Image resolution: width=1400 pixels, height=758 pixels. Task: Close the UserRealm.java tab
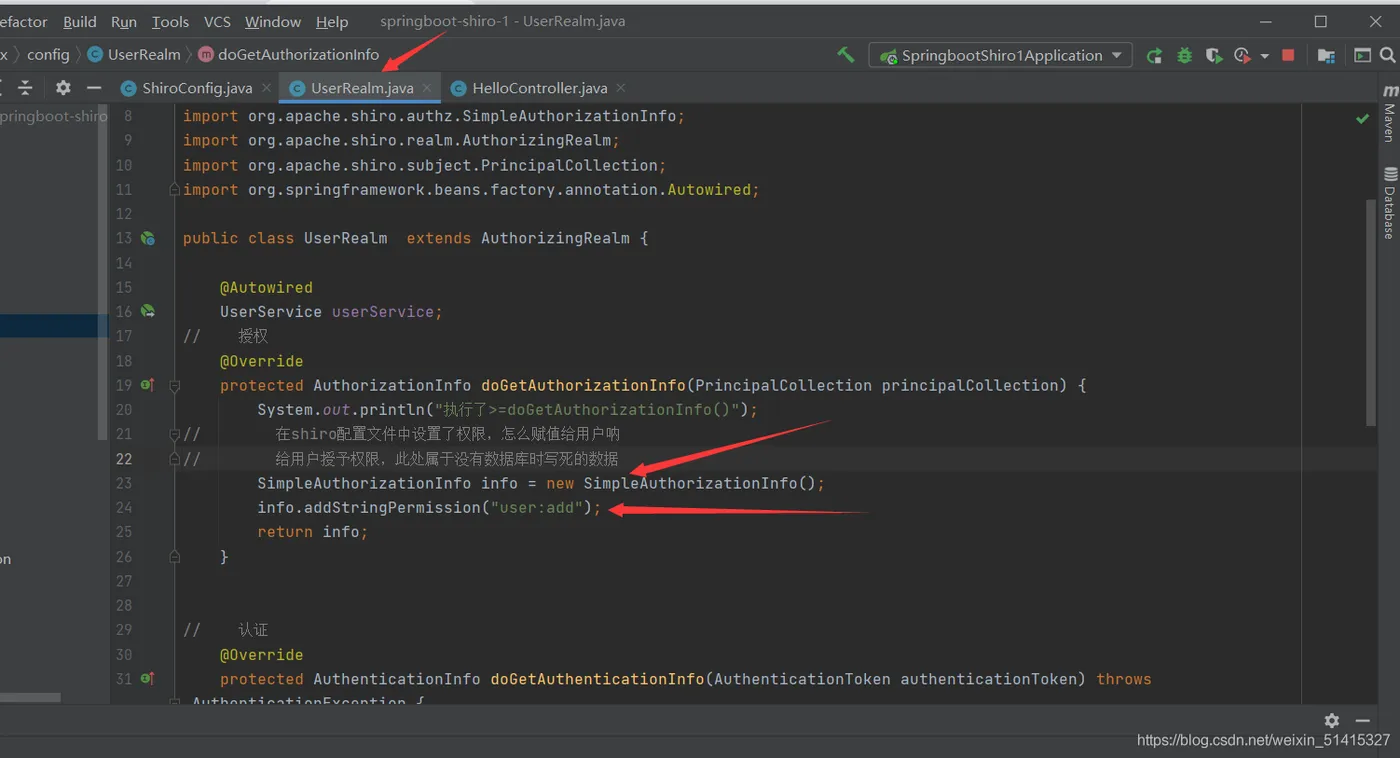(427, 88)
